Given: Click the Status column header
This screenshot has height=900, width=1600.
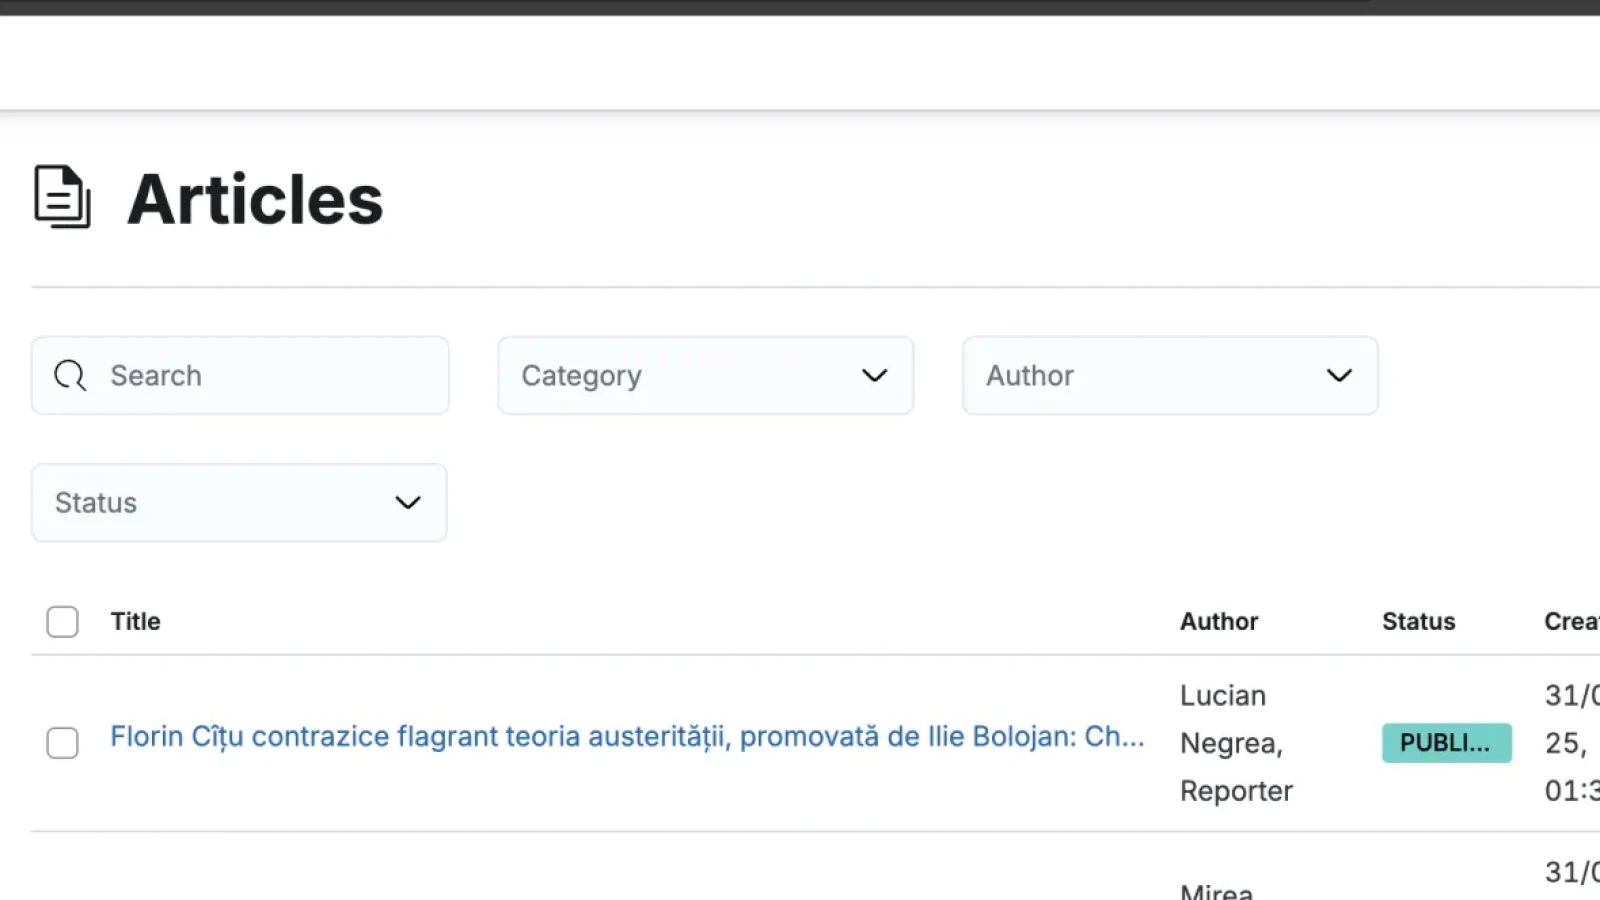Looking at the screenshot, I should (1418, 622).
